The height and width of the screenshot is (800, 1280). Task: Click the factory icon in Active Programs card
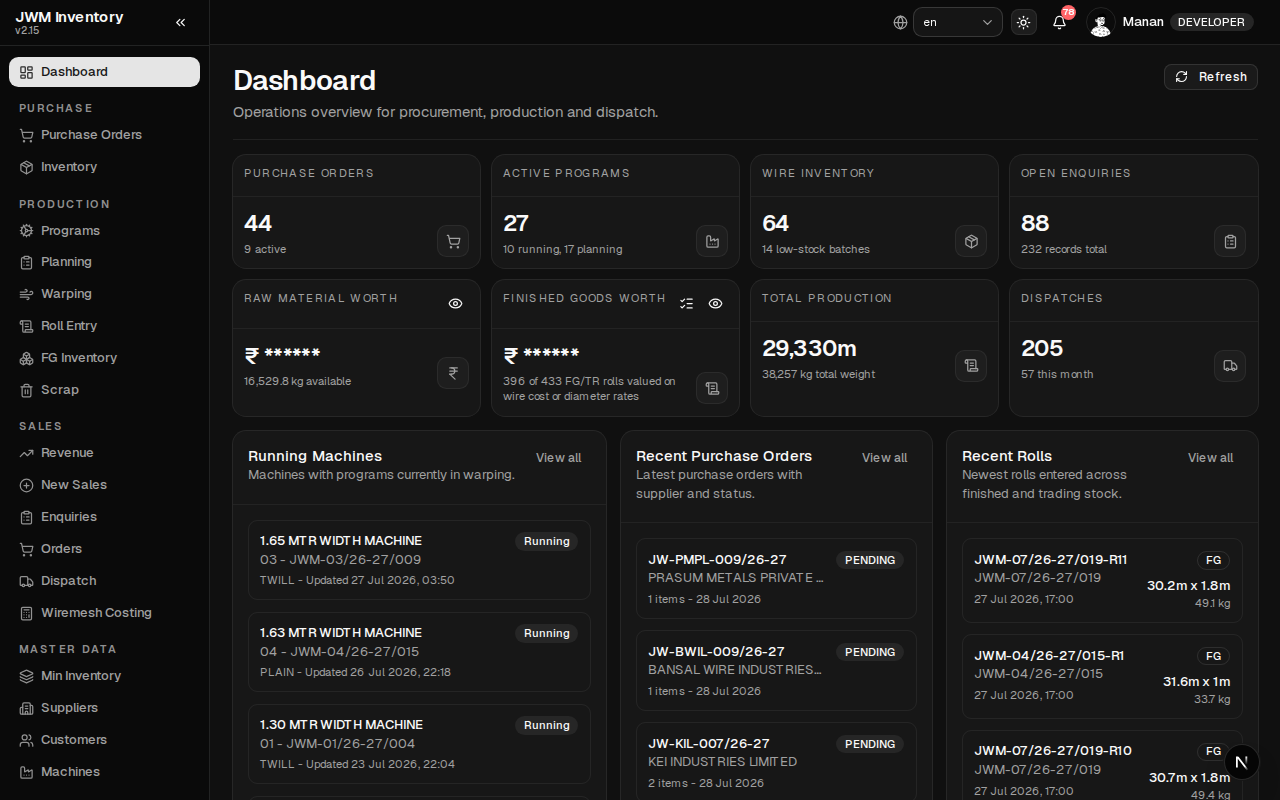pyautogui.click(x=712, y=241)
